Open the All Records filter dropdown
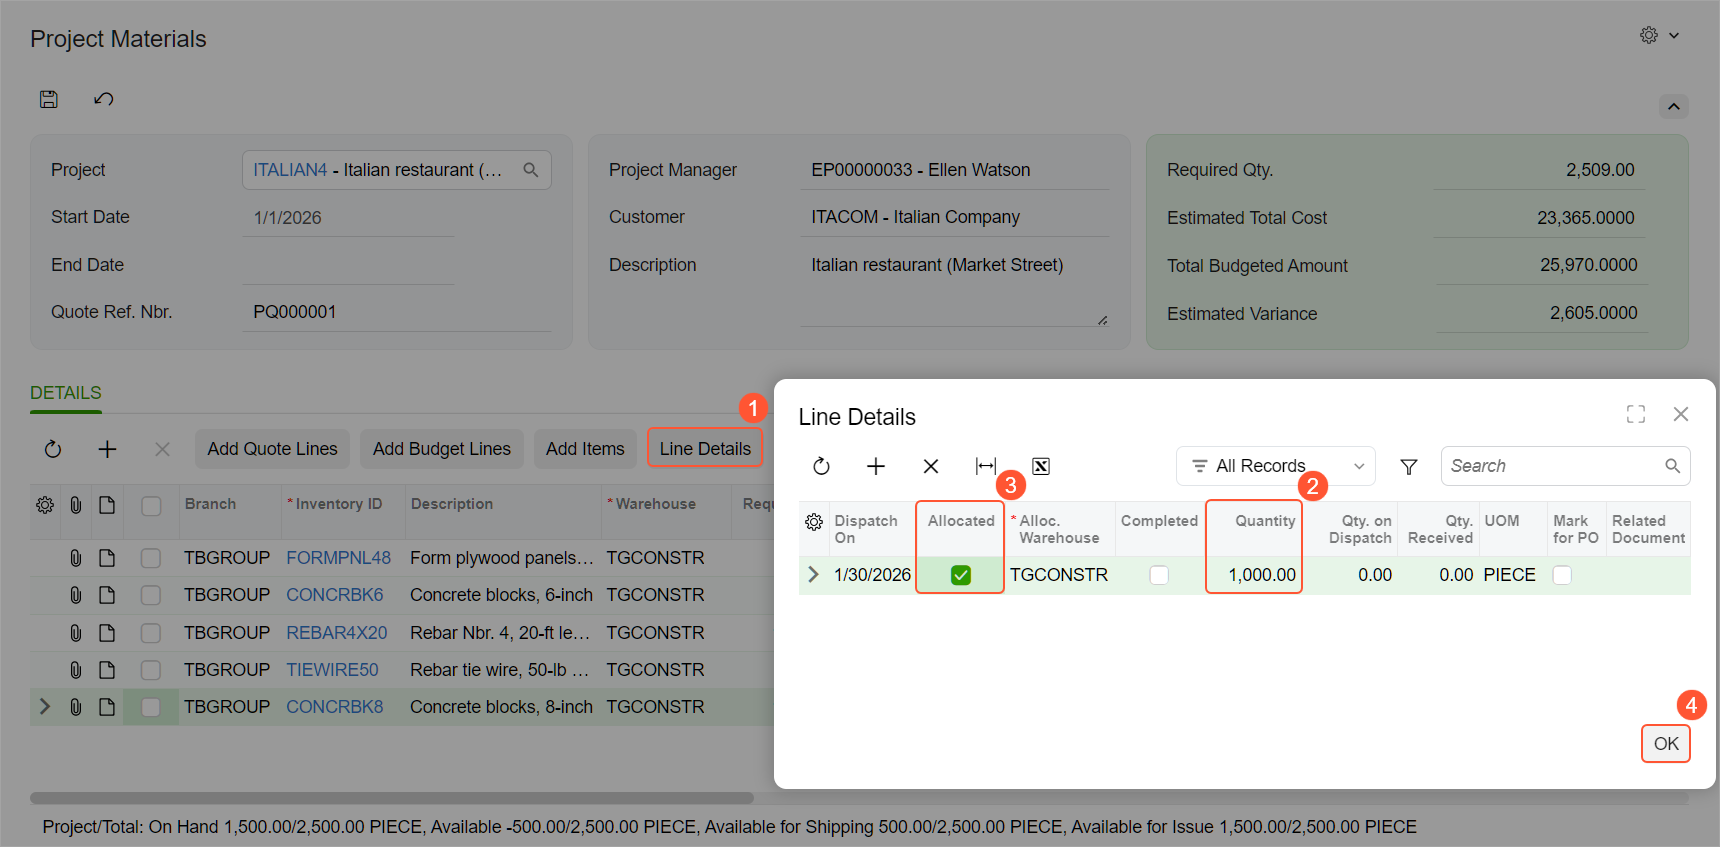Screen dimensions: 1720x847 1276,466
